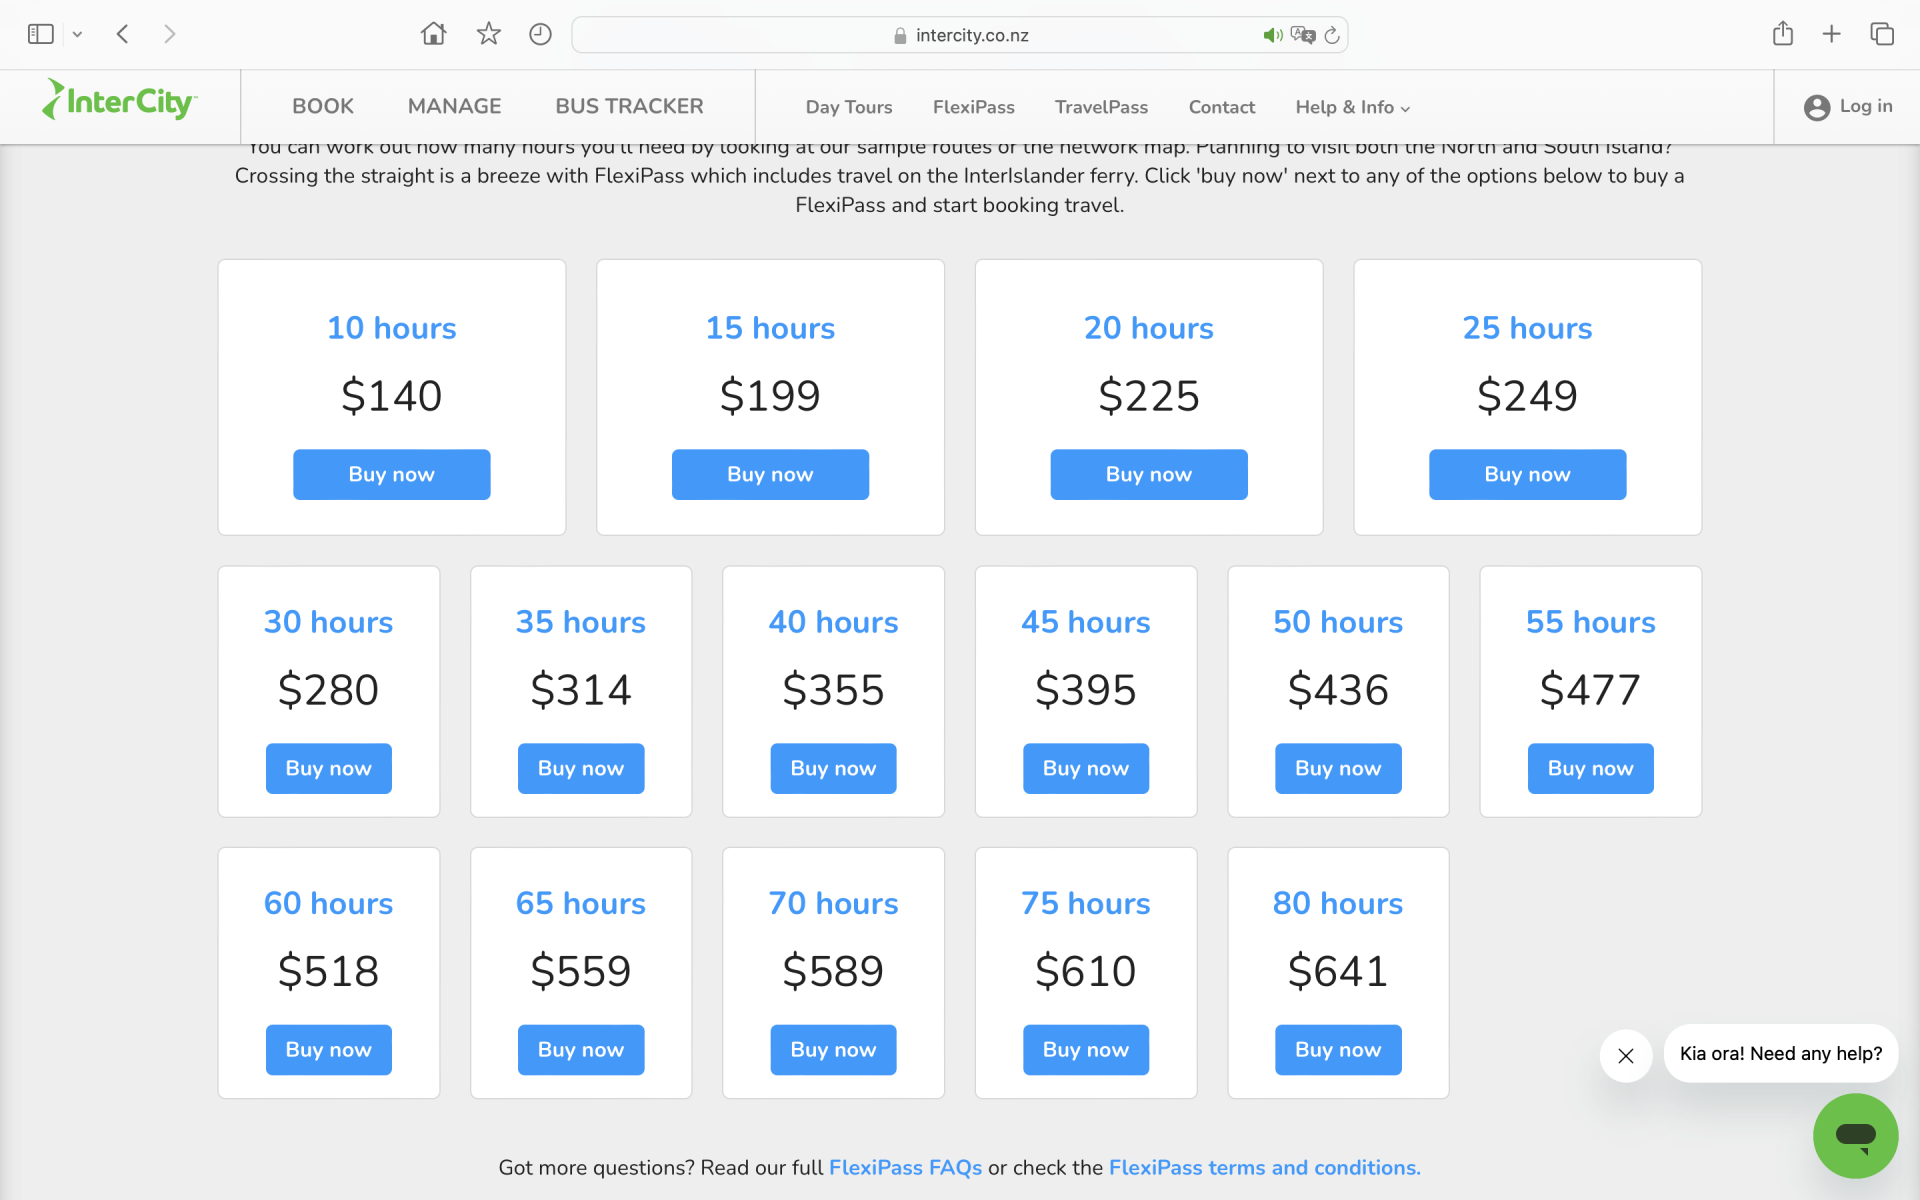Open the BOOK tab

point(323,106)
